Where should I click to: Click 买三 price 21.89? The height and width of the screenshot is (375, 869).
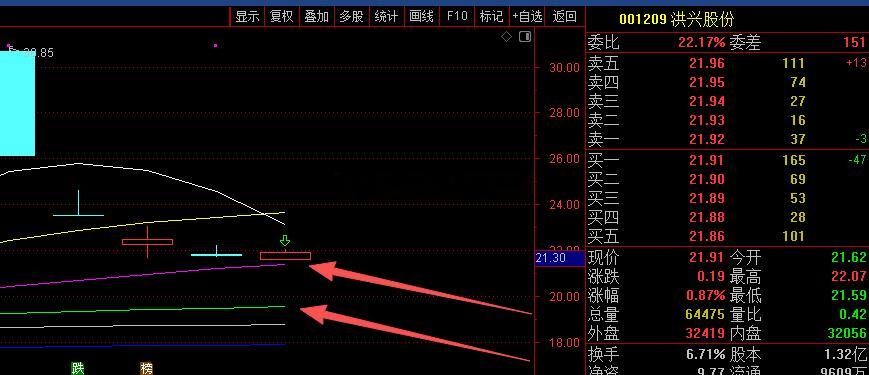click(707, 198)
